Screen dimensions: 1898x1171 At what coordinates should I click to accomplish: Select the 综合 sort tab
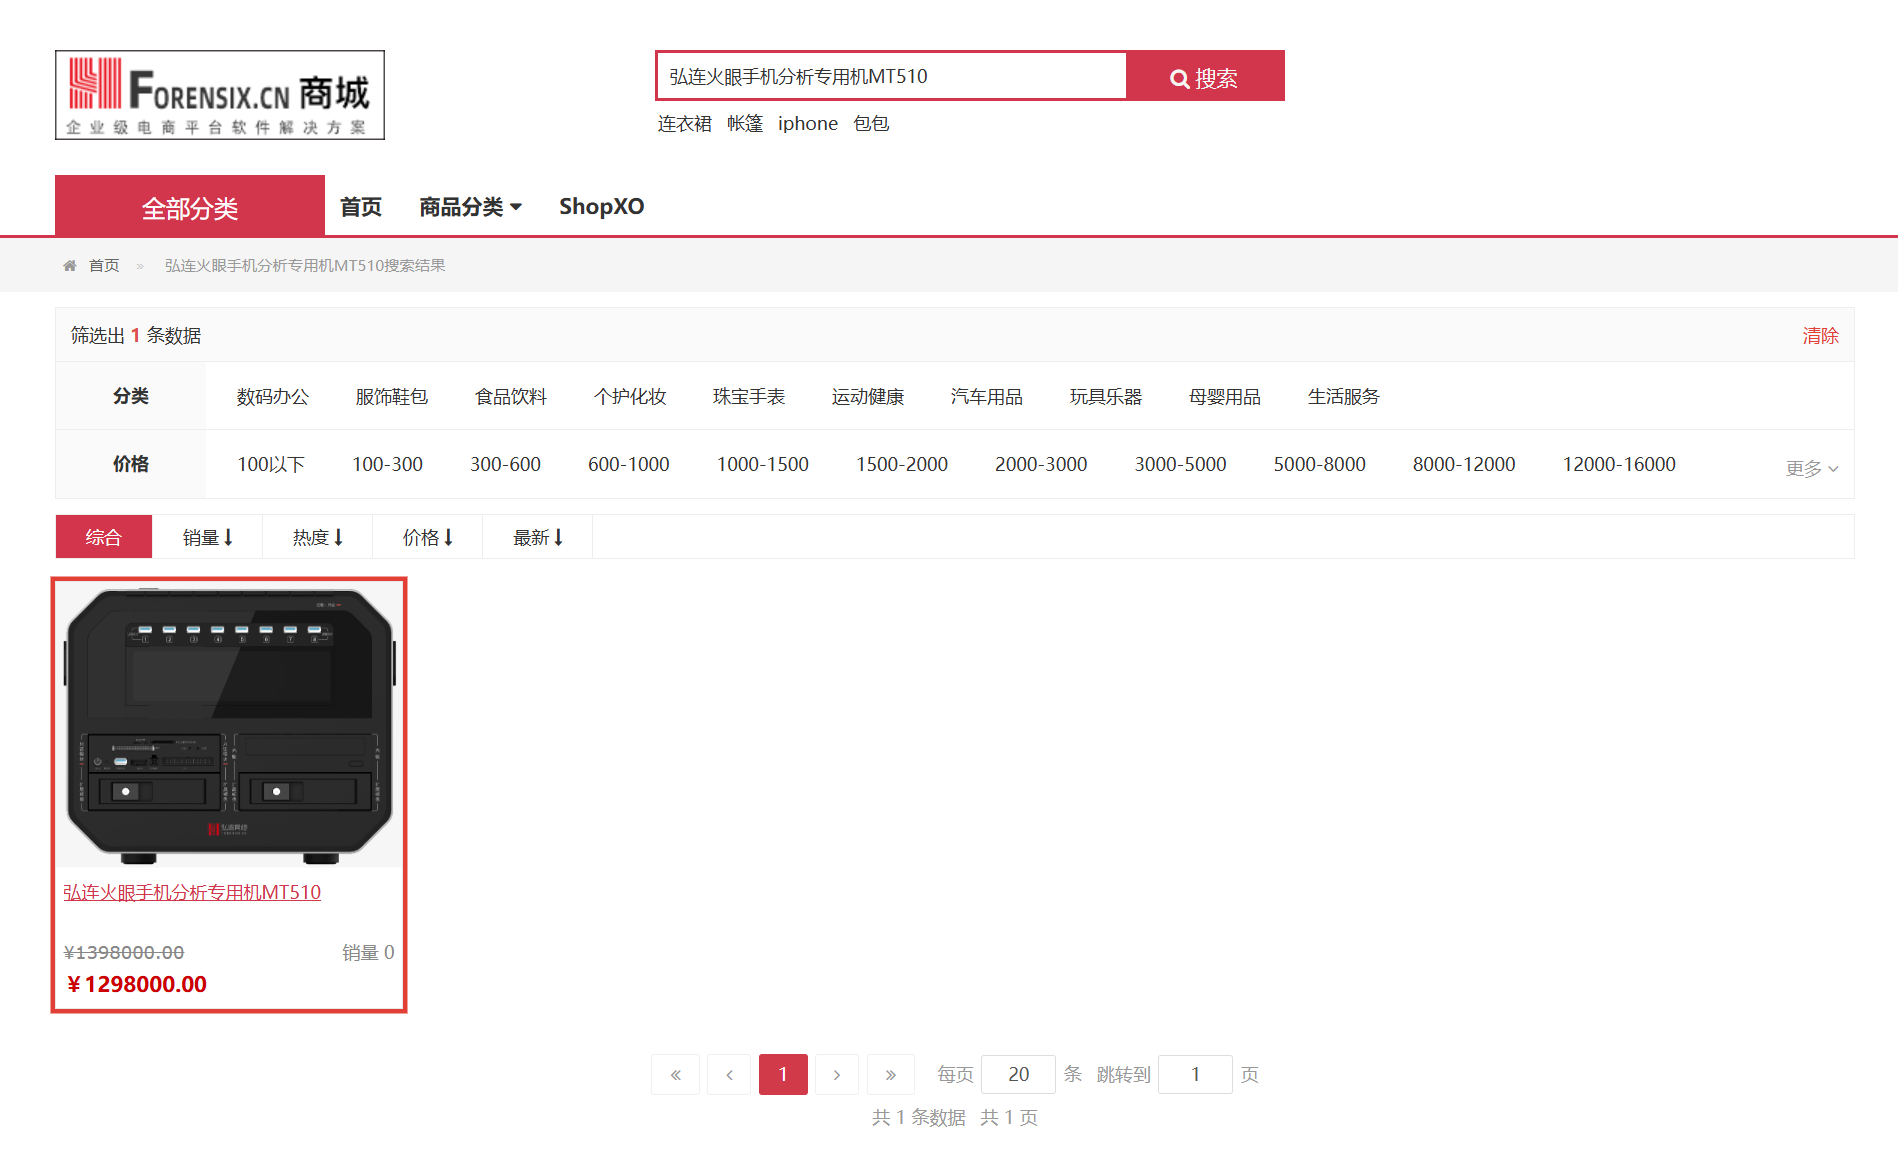104,537
